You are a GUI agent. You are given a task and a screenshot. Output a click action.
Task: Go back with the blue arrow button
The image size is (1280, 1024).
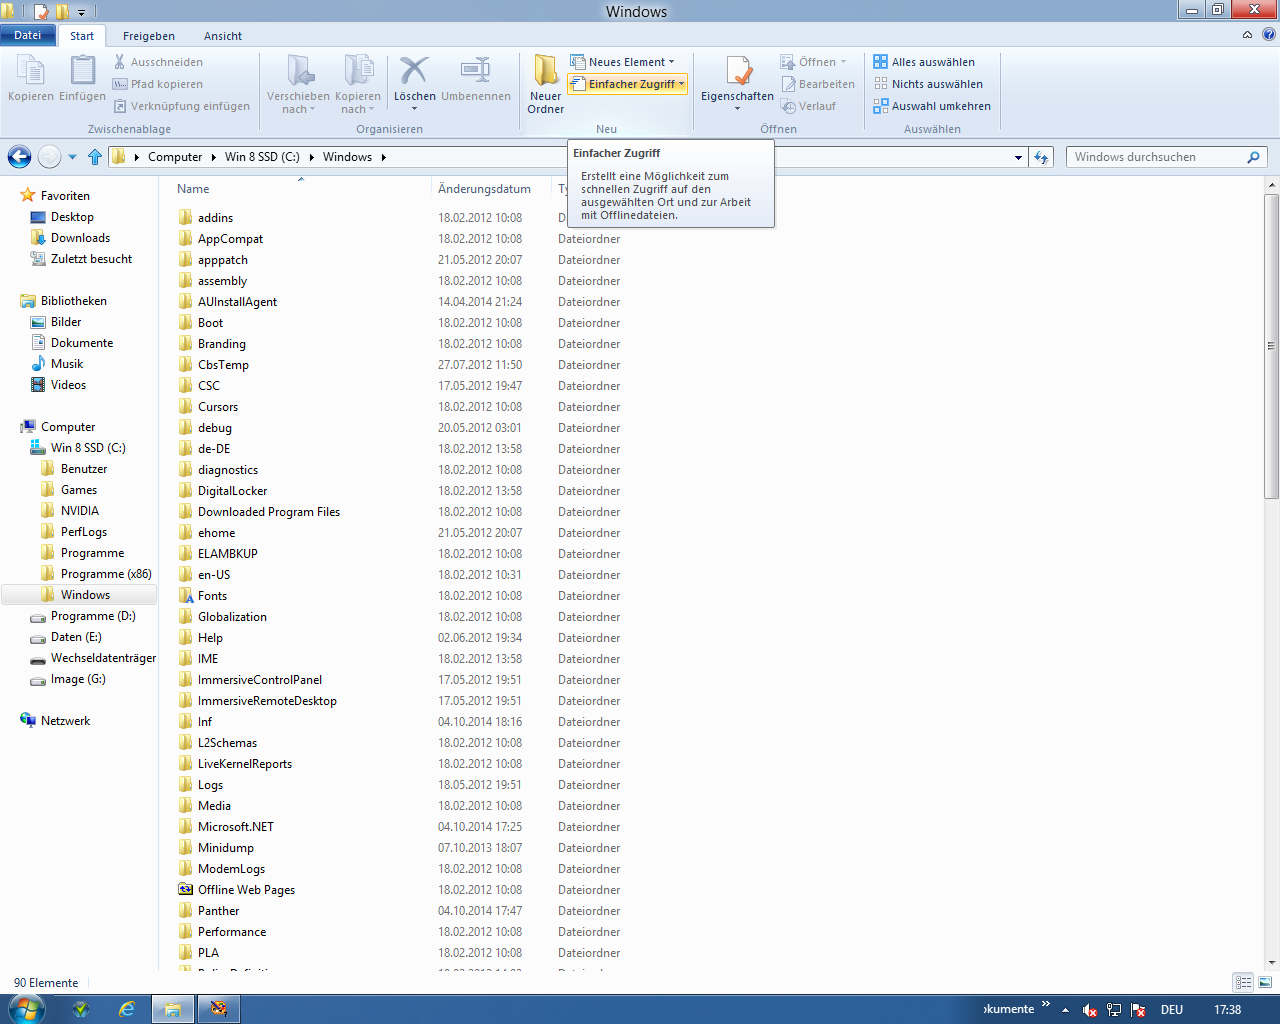pyautogui.click(x=19, y=157)
